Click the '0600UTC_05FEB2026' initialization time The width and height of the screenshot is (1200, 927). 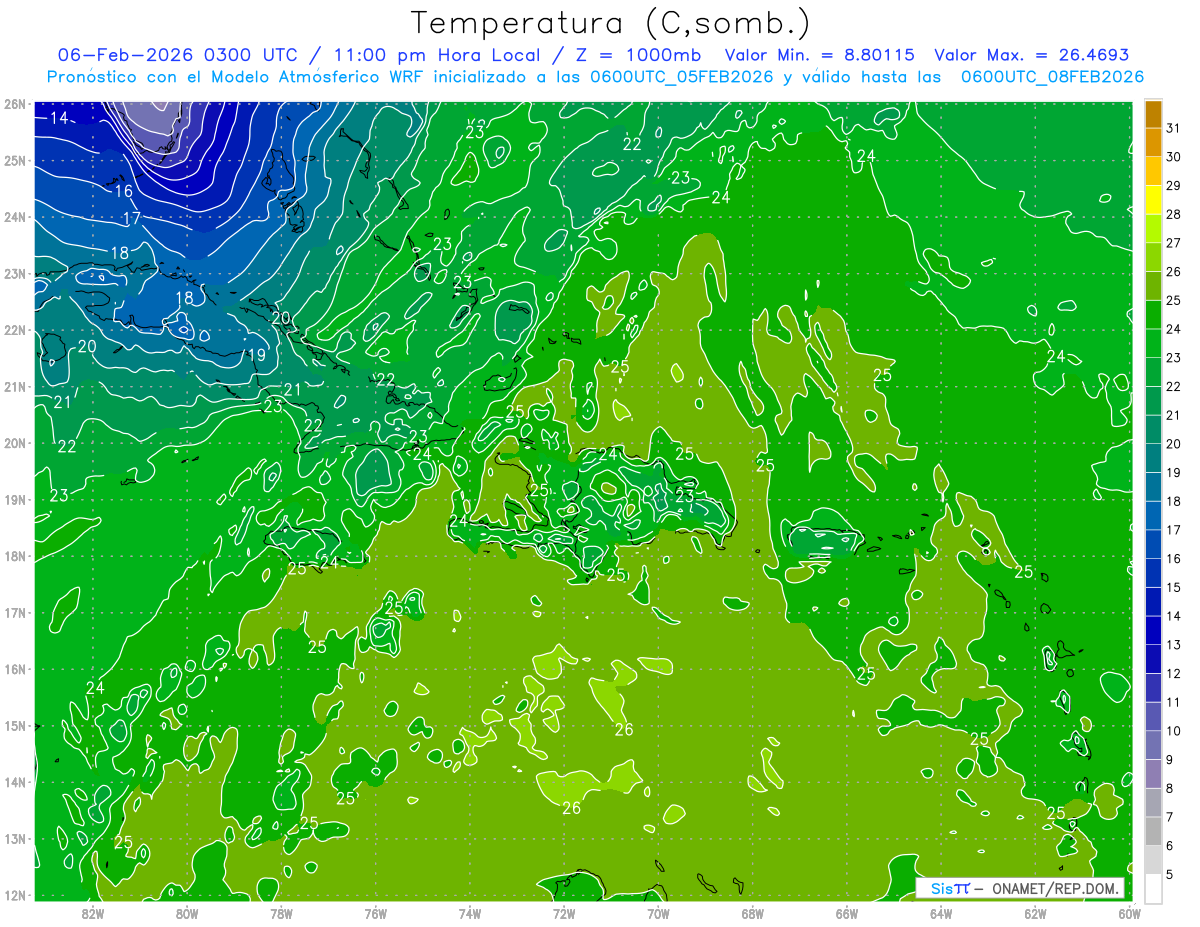[683, 77]
